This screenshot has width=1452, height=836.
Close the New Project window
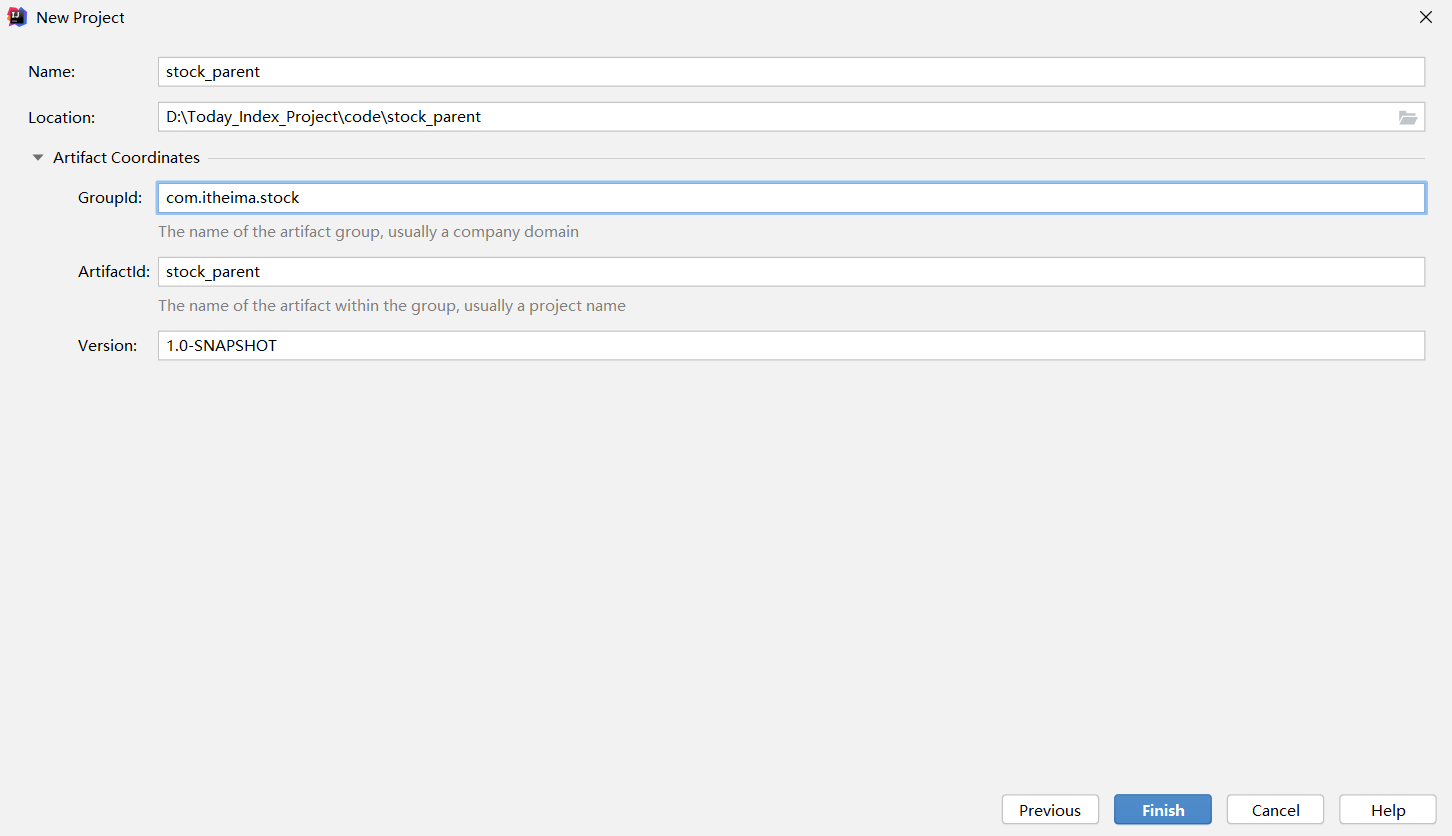(x=1426, y=17)
